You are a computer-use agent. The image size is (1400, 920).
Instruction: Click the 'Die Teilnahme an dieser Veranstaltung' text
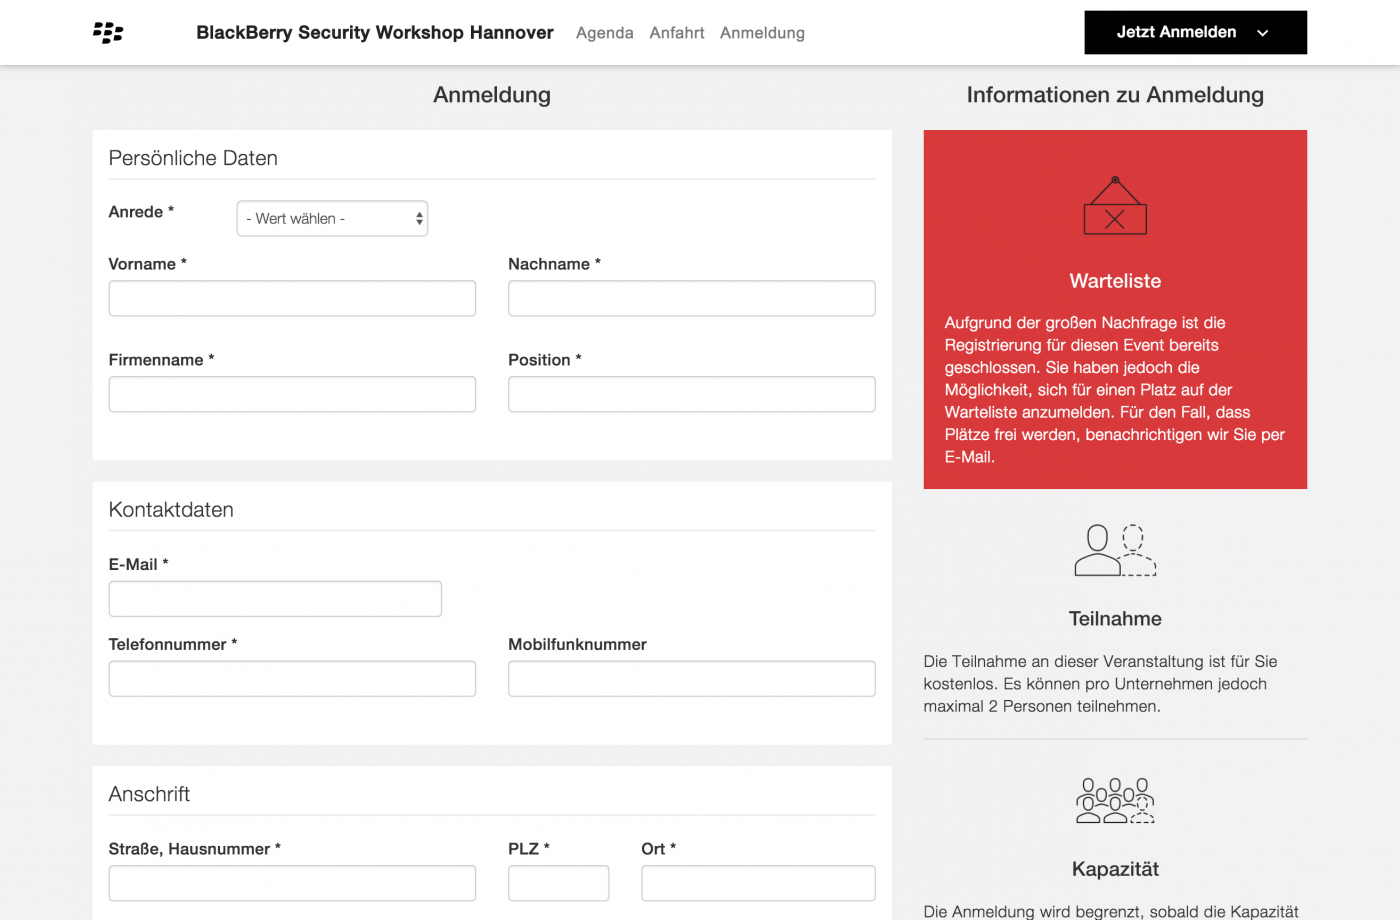click(1101, 684)
